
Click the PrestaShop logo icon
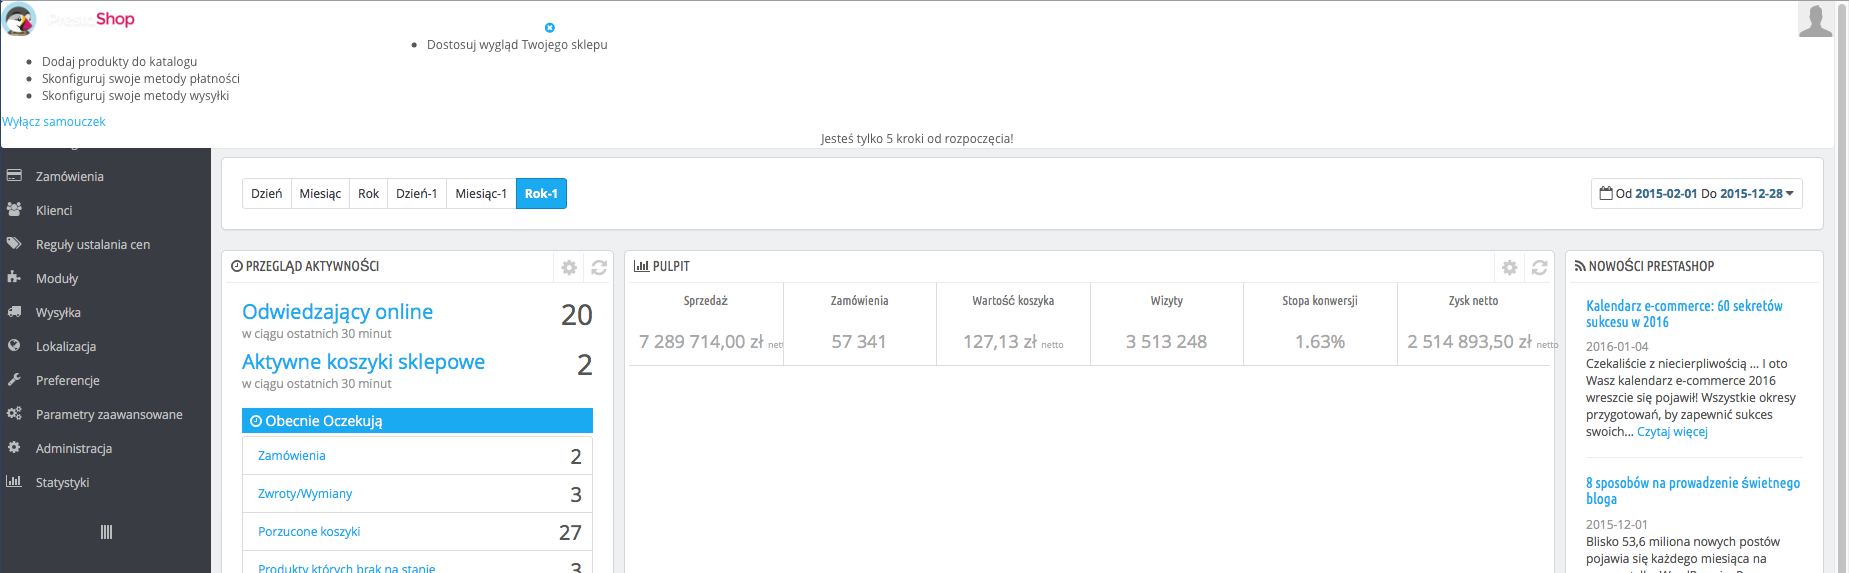(20, 19)
